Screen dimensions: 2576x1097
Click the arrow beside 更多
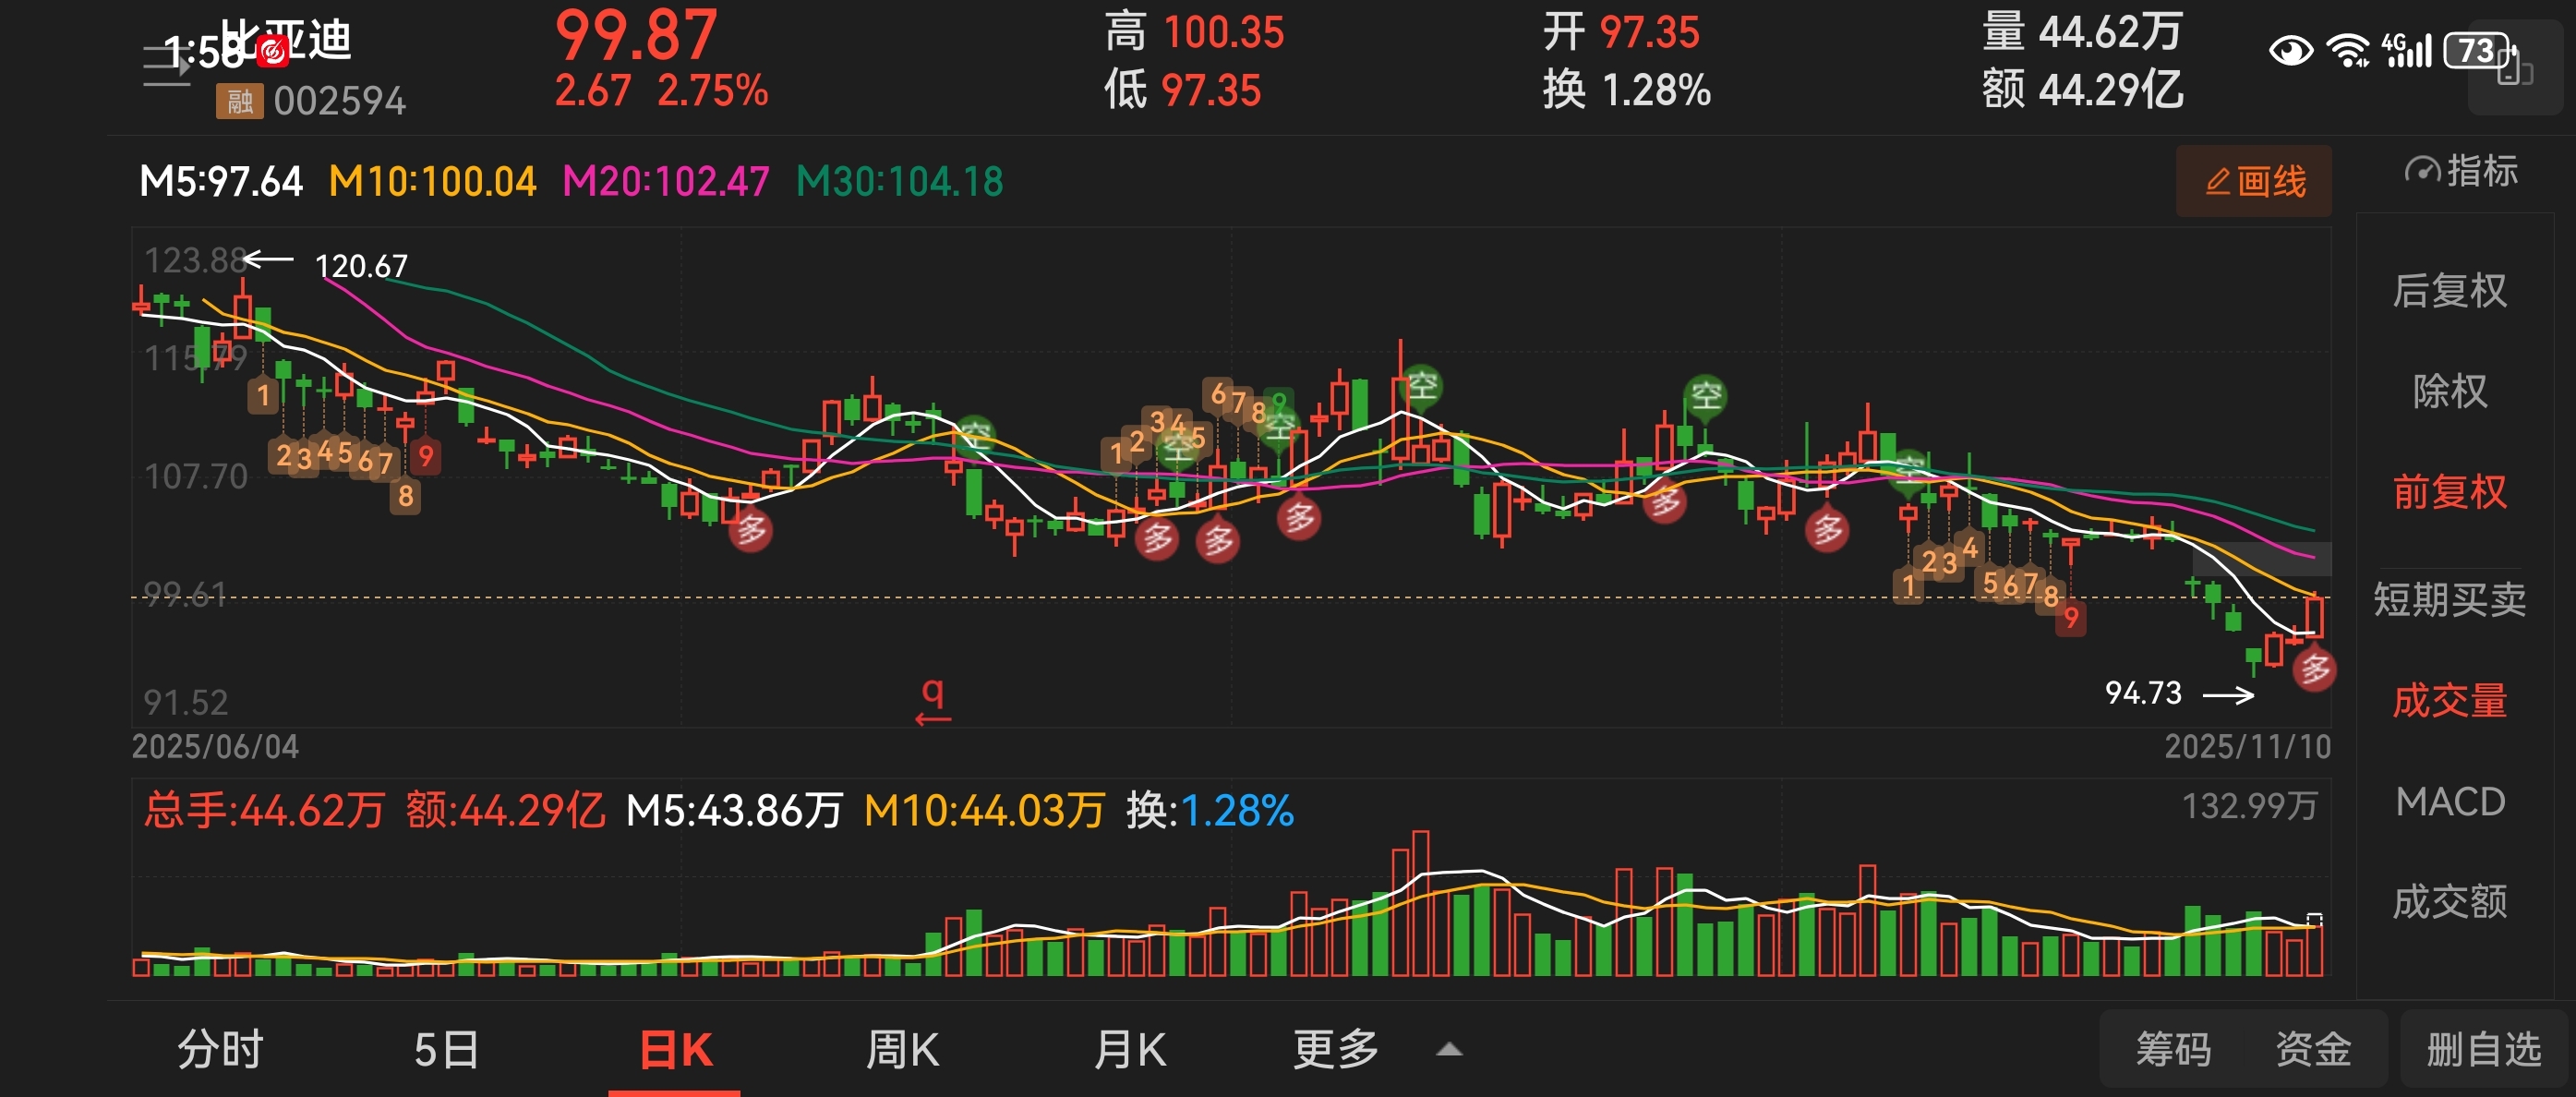(x=1449, y=1049)
